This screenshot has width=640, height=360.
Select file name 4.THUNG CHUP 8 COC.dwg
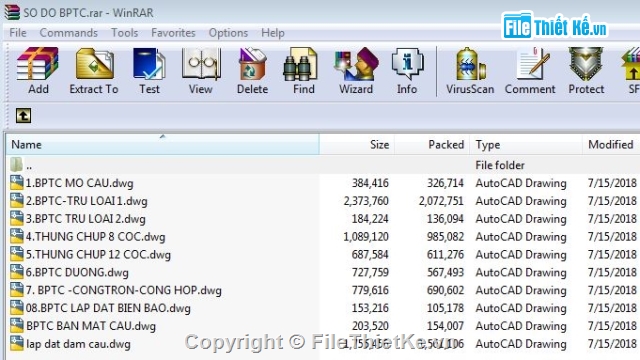click(x=96, y=237)
